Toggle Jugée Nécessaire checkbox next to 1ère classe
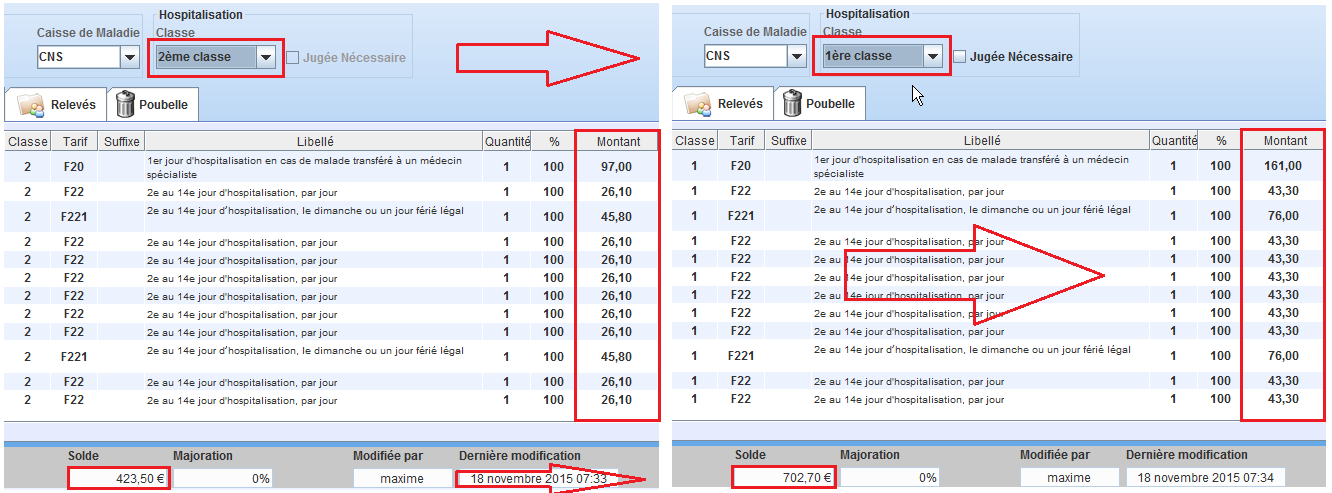Screen dimensions: 1332x493 (x=960, y=57)
